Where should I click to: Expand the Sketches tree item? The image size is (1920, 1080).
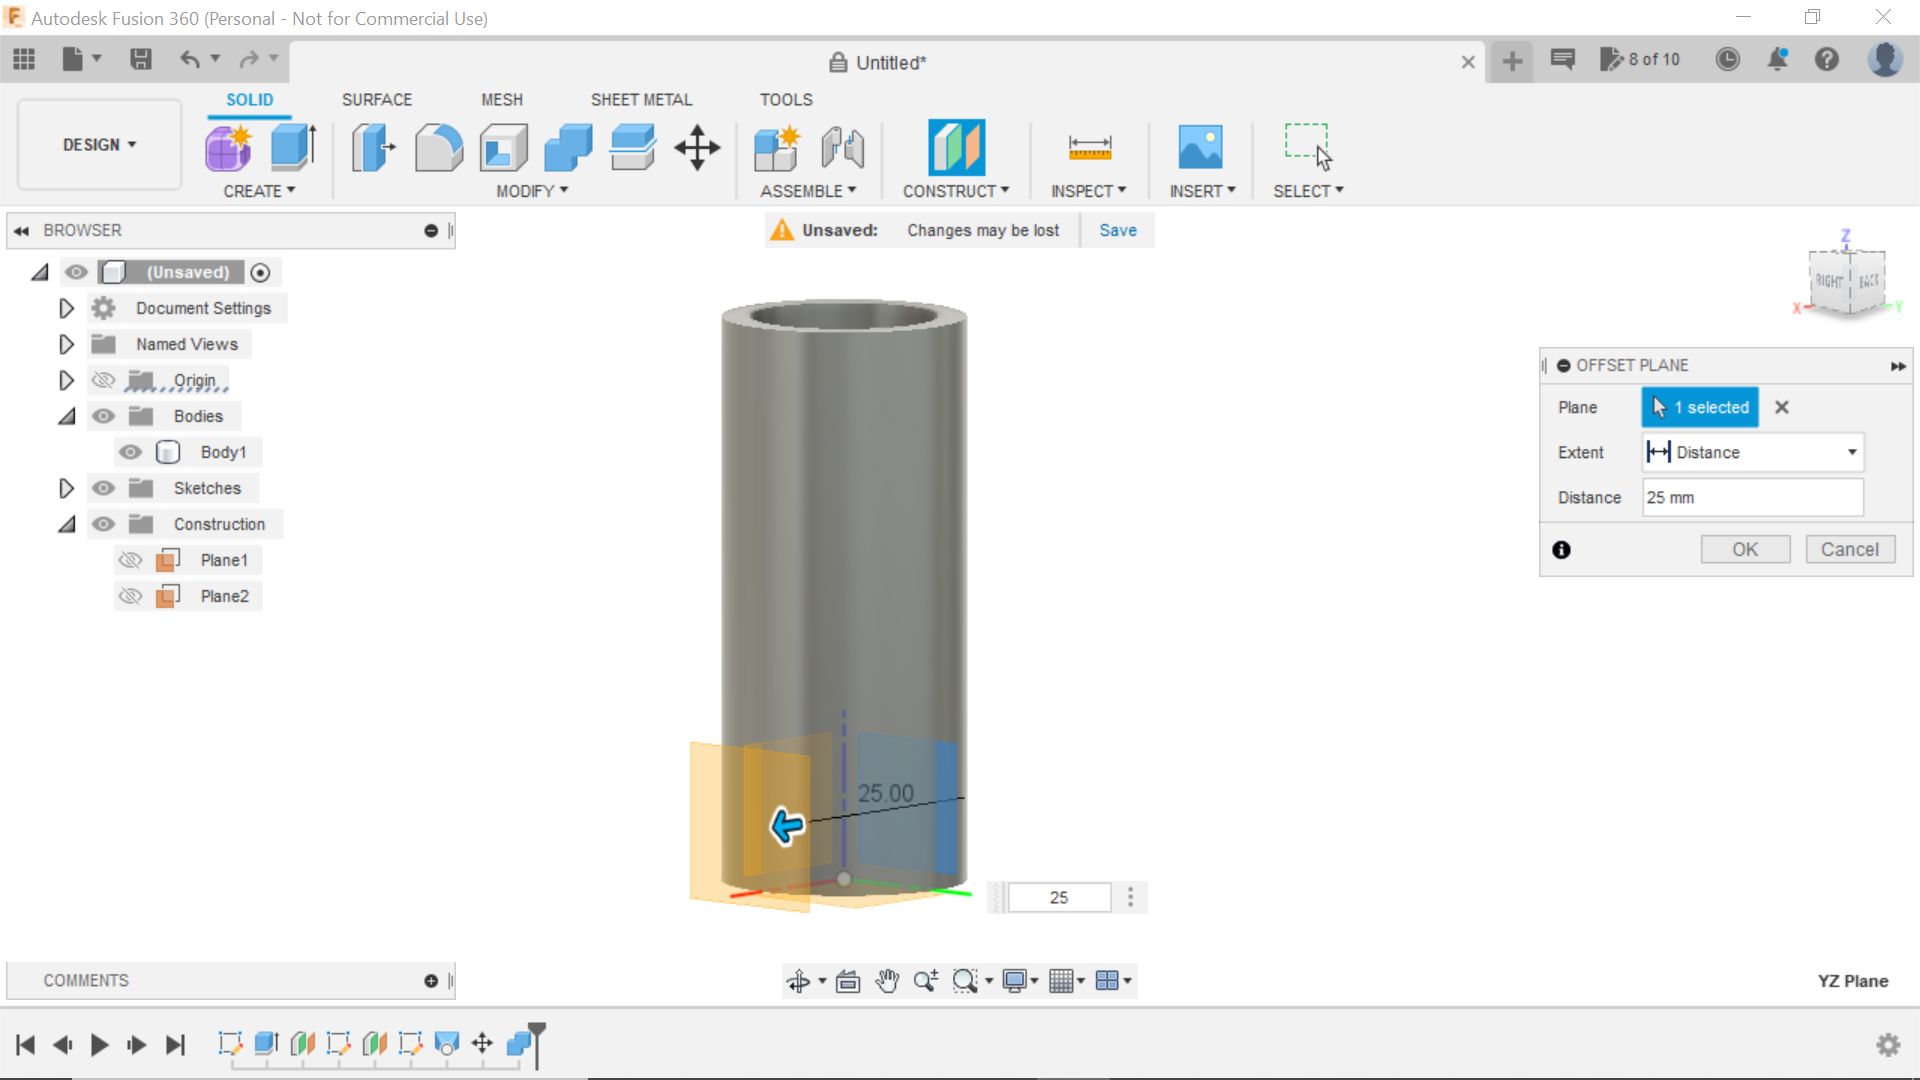pos(66,487)
